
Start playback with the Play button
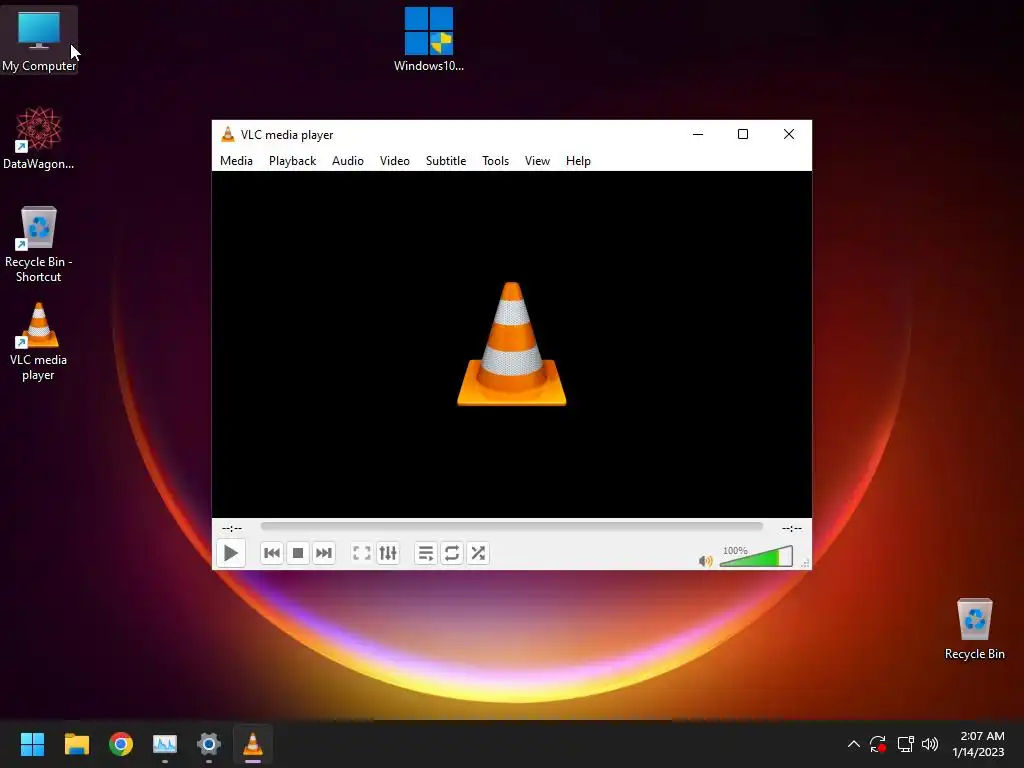pos(231,553)
